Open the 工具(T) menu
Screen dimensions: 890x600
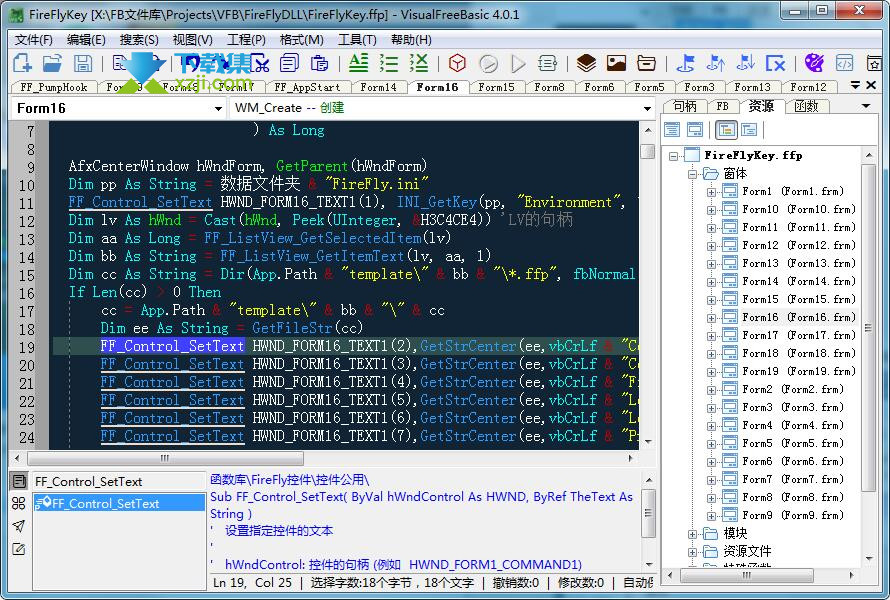357,40
